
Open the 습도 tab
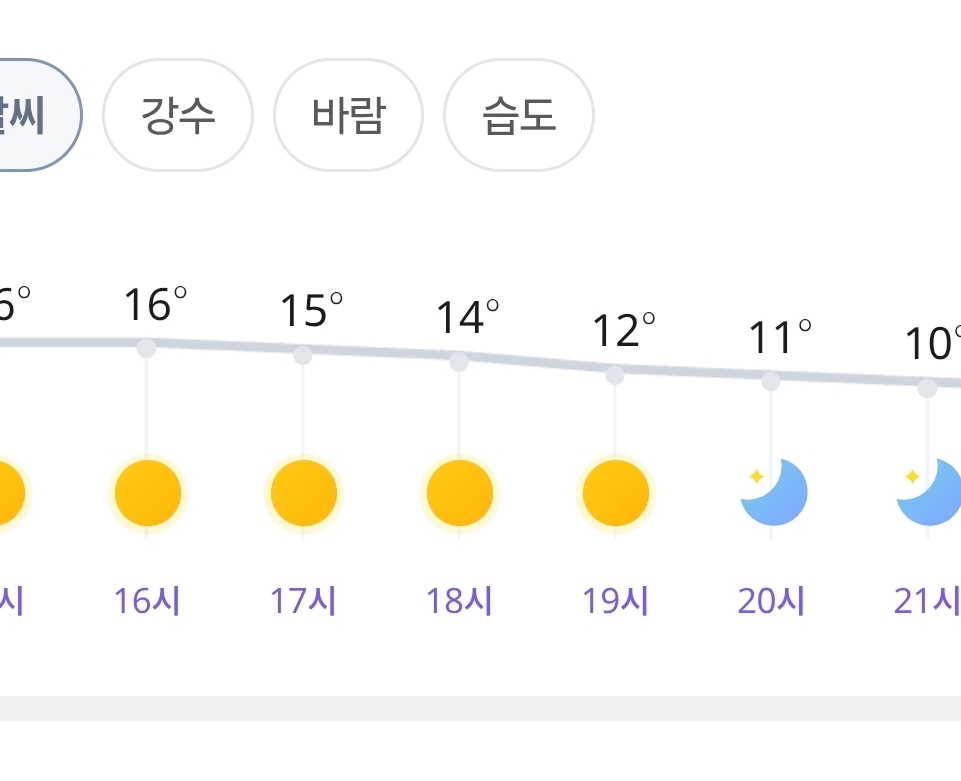click(518, 116)
